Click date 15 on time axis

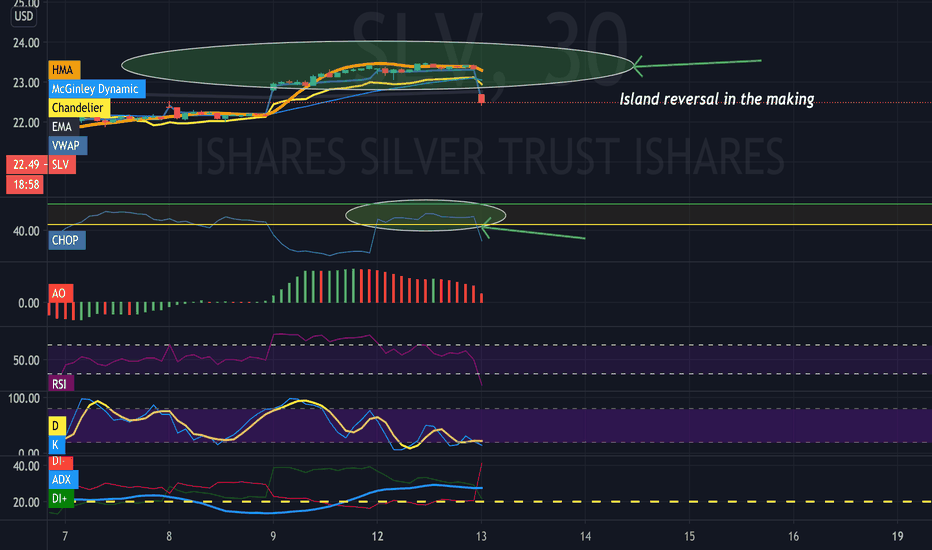click(x=689, y=536)
